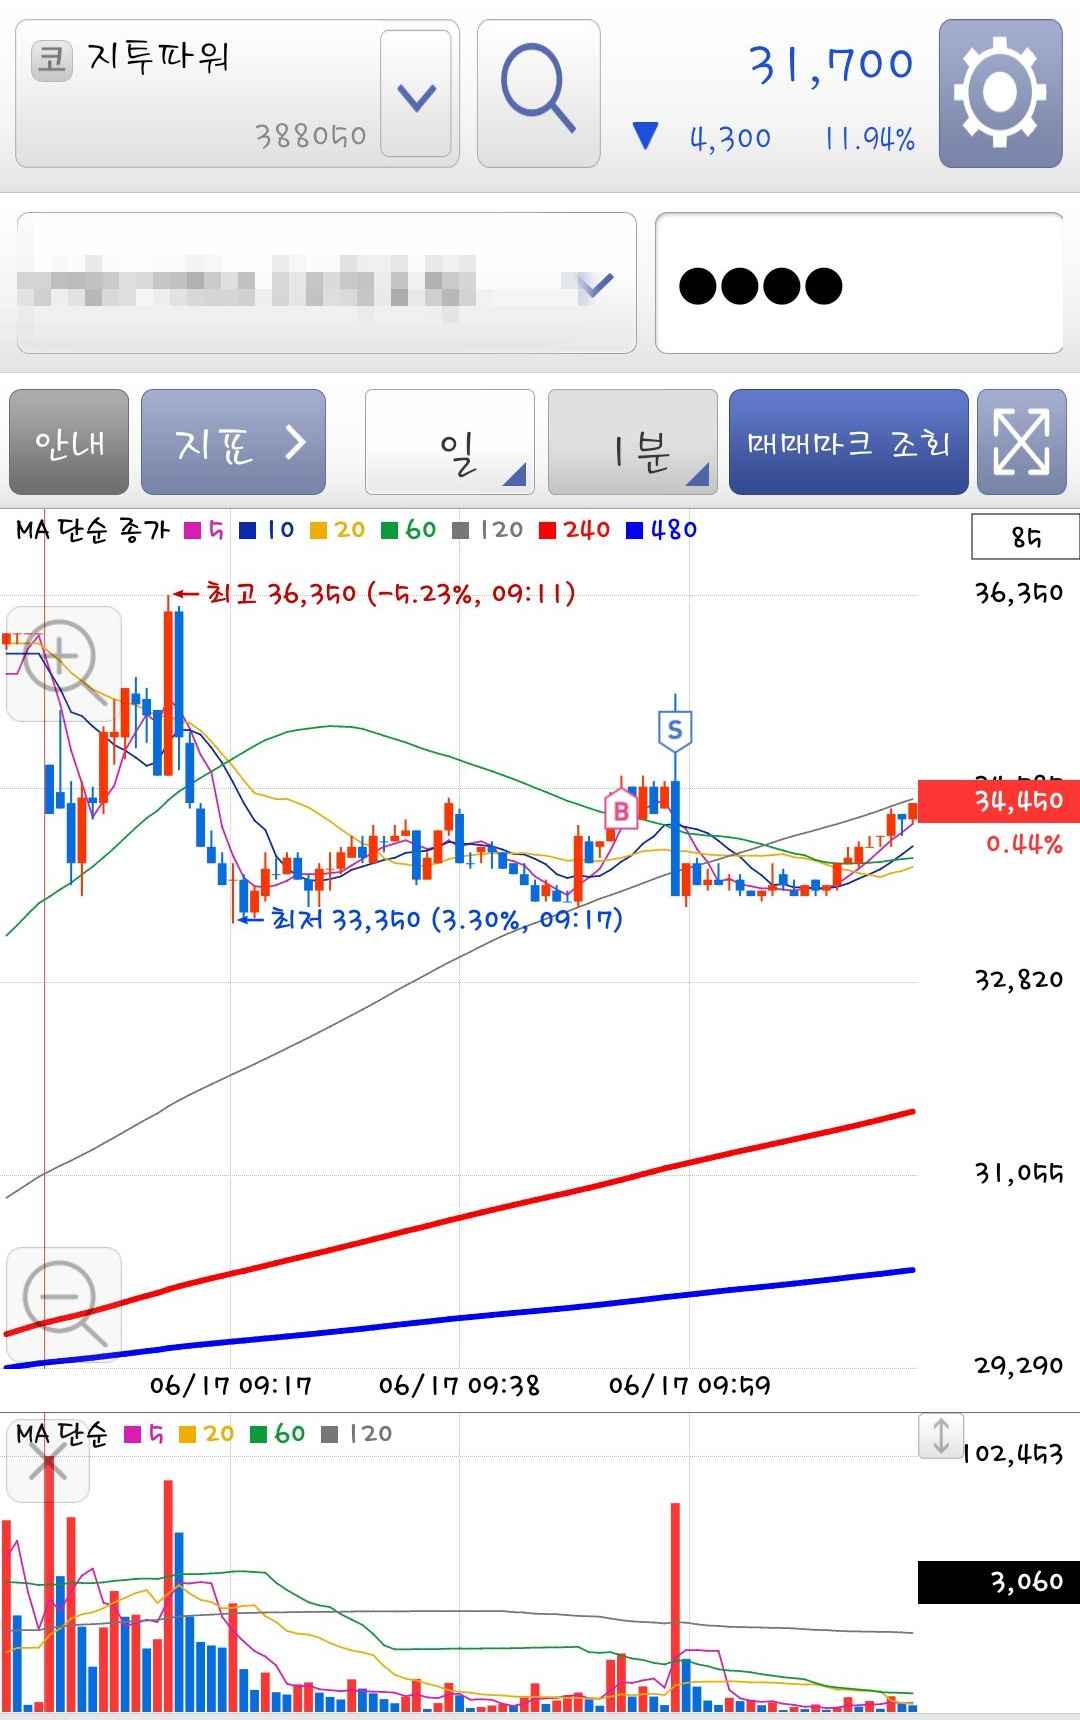Open the stock search magnifier
The image size is (1080, 1720).
coord(538,92)
